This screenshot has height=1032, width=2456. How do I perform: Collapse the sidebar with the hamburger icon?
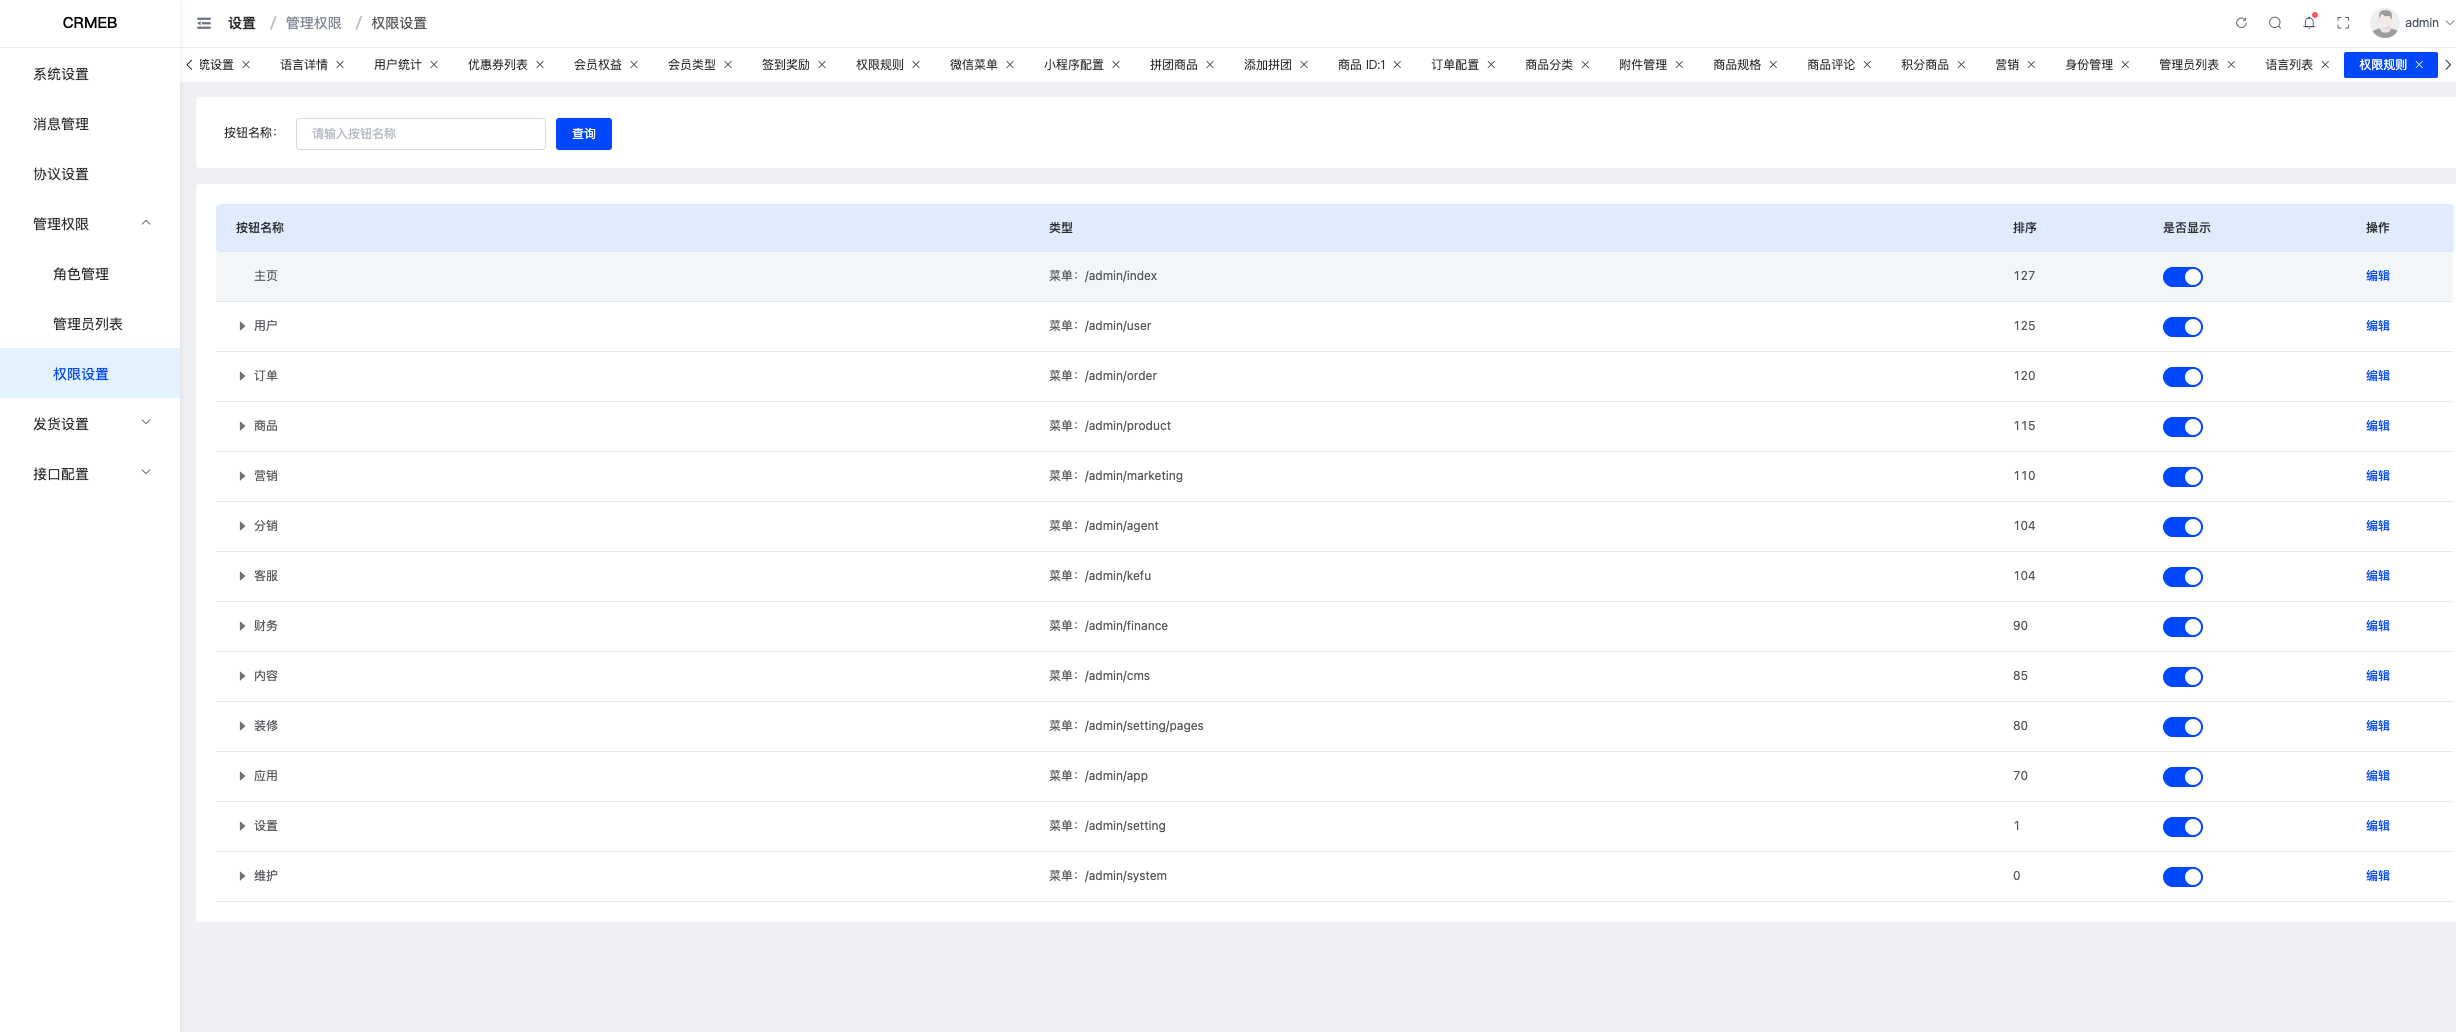click(x=204, y=23)
